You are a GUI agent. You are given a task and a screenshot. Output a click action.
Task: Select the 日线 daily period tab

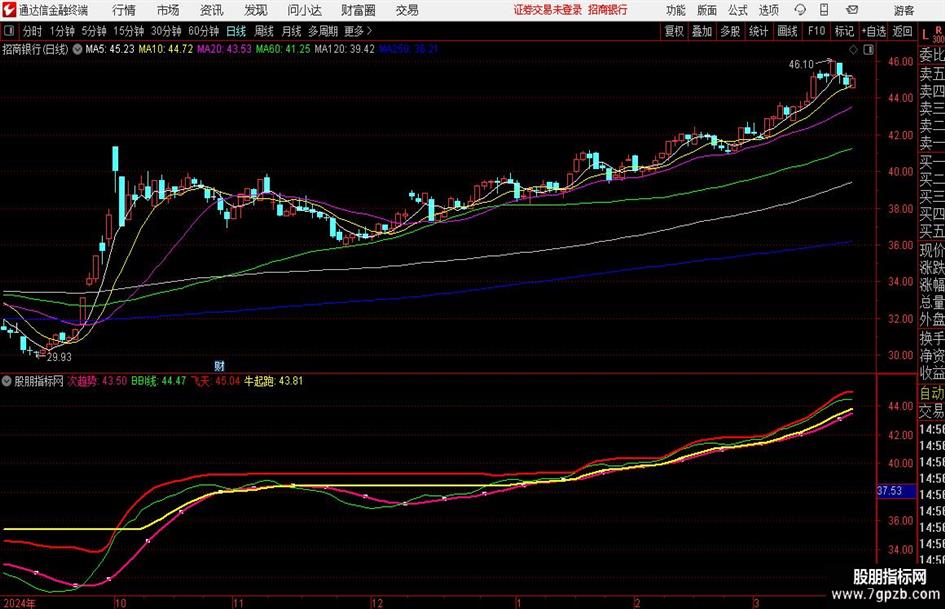point(236,31)
